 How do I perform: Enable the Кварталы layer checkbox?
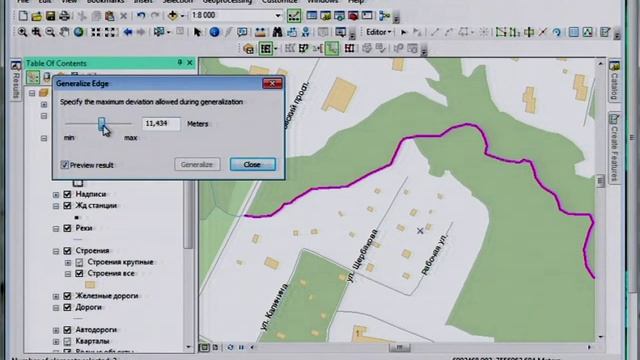tap(68, 341)
